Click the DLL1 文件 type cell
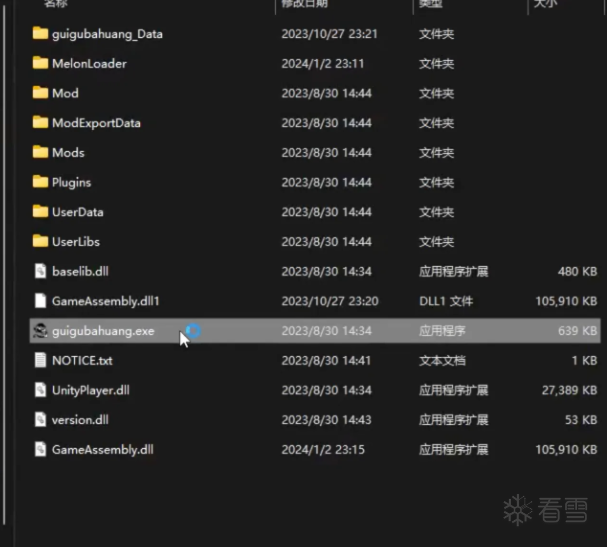Image resolution: width=607 pixels, height=547 pixels. tap(446, 301)
